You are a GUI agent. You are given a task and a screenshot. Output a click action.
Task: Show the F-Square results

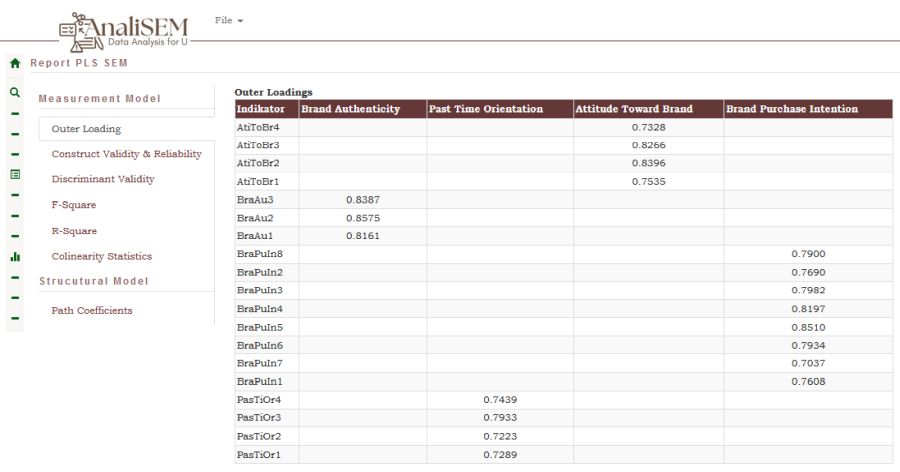pos(74,205)
